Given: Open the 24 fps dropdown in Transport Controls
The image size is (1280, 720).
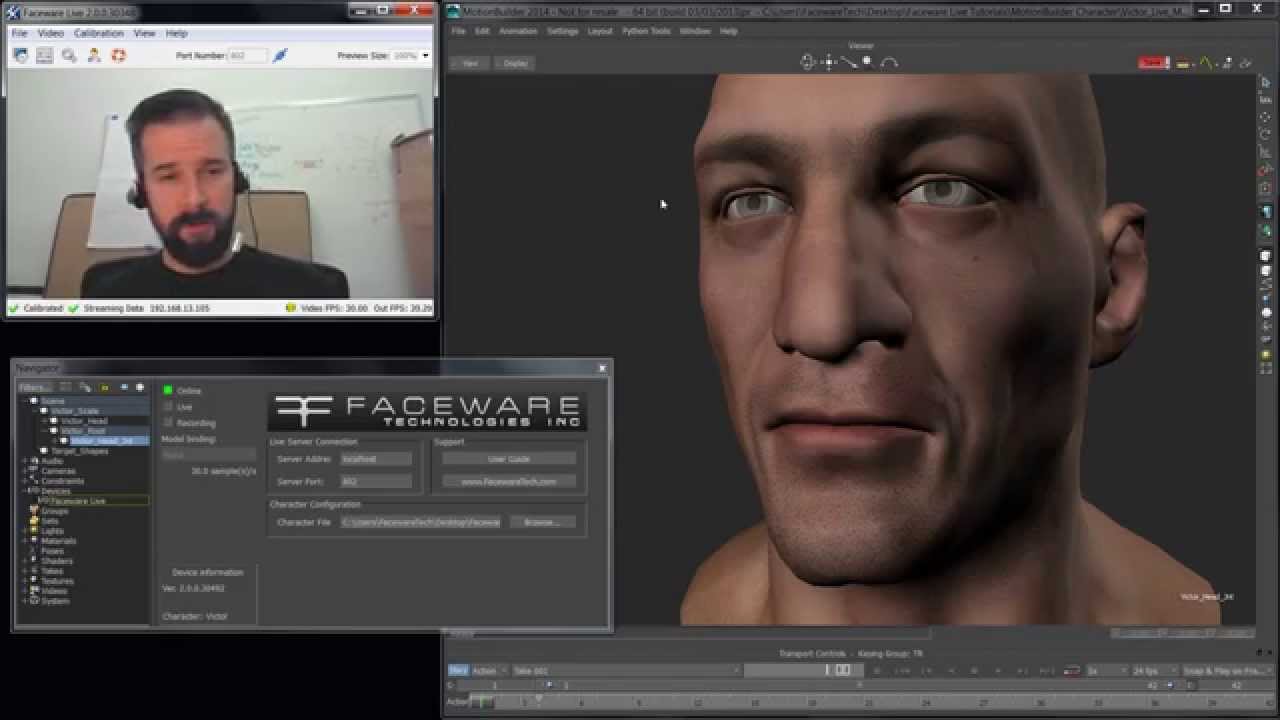Looking at the screenshot, I should click(x=1154, y=670).
